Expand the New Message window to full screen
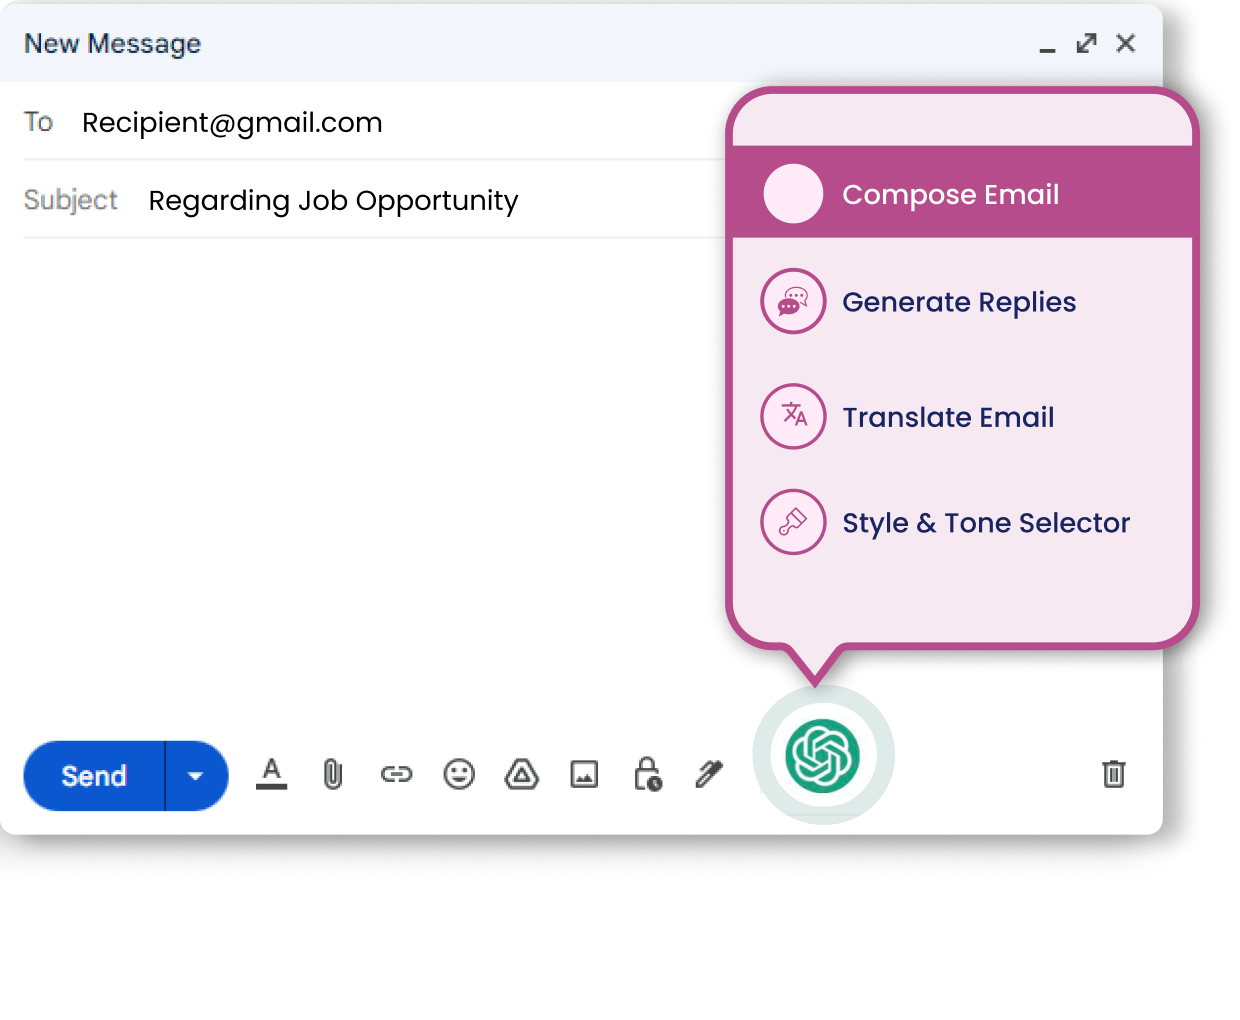 pyautogui.click(x=1086, y=44)
